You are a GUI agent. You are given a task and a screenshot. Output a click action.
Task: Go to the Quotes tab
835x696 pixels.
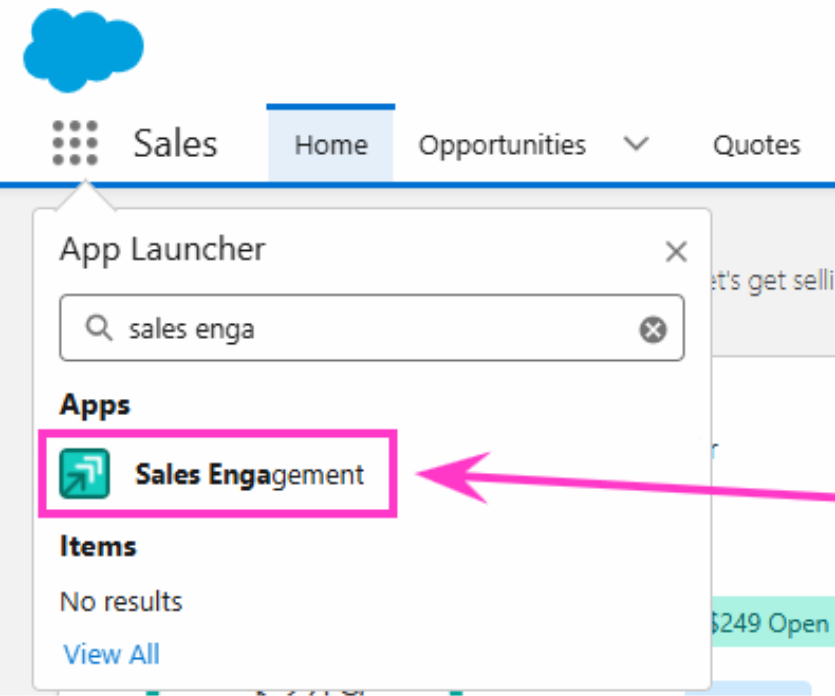click(757, 145)
